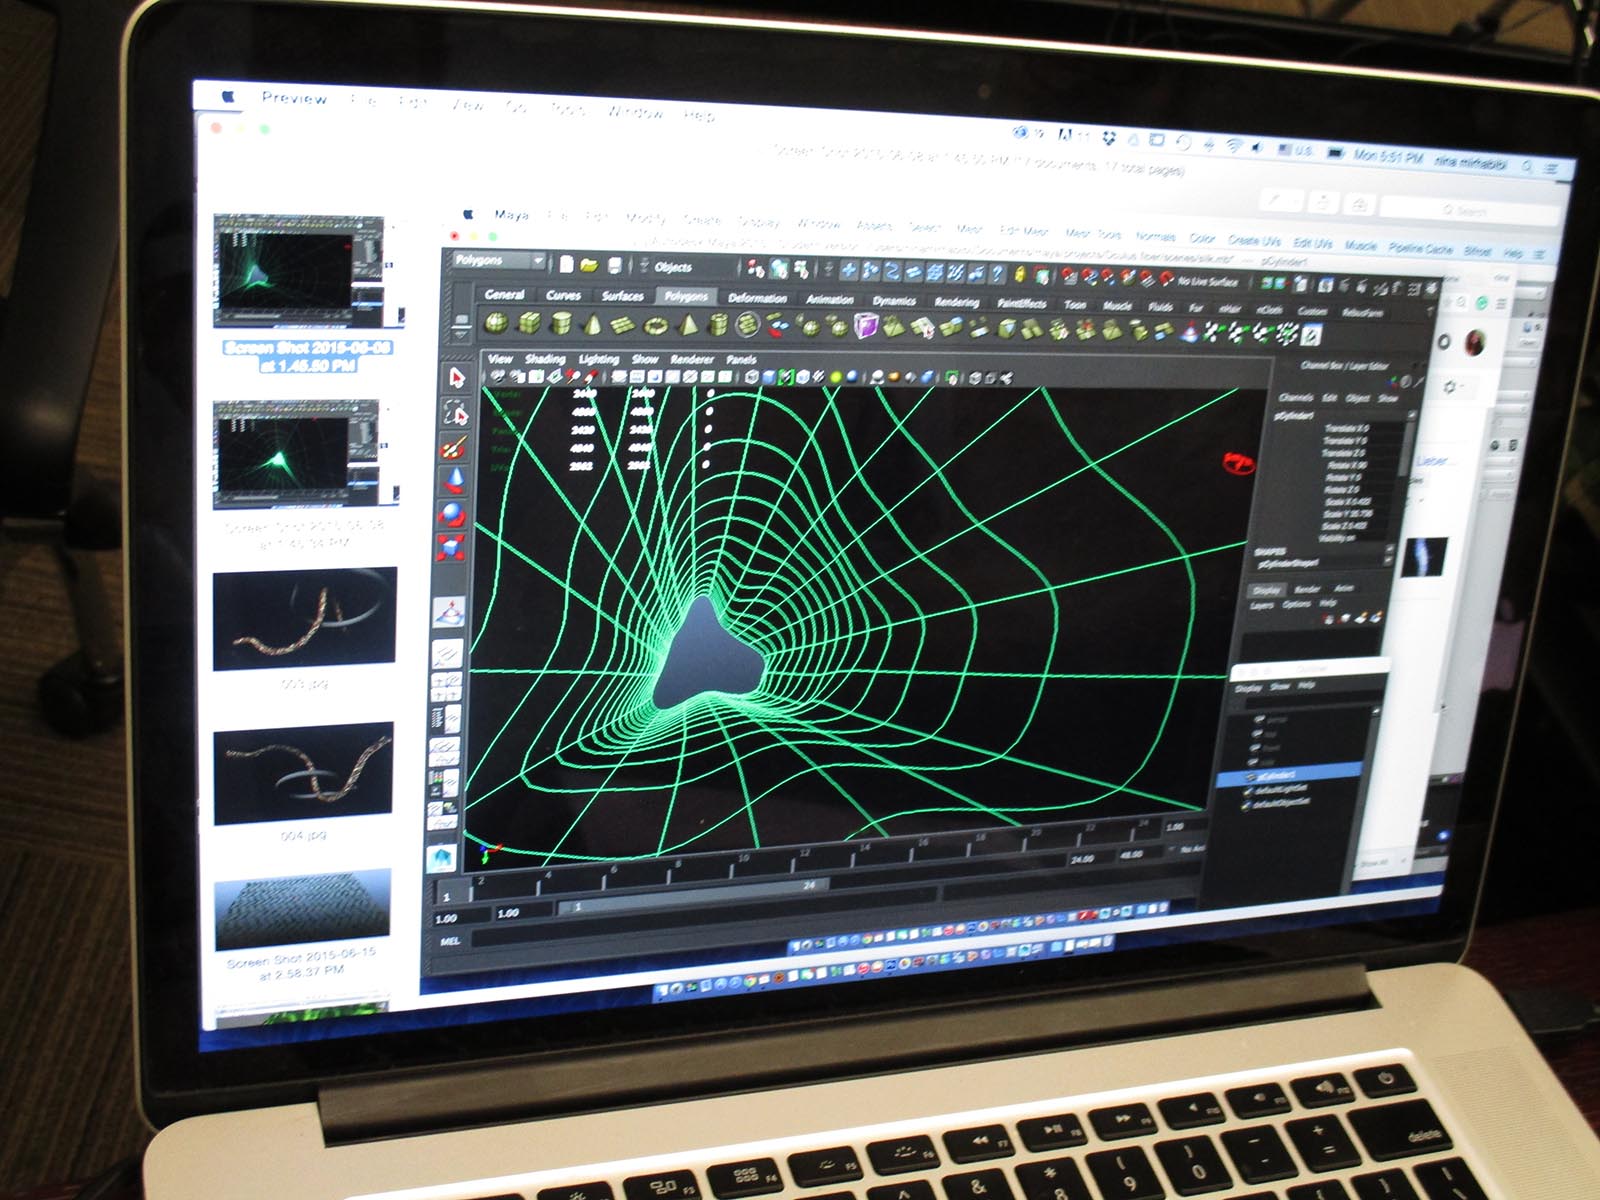Choose the Scale tool cube icon in toolbox
Viewport: 1600px width, 1200px height.
[x=452, y=548]
